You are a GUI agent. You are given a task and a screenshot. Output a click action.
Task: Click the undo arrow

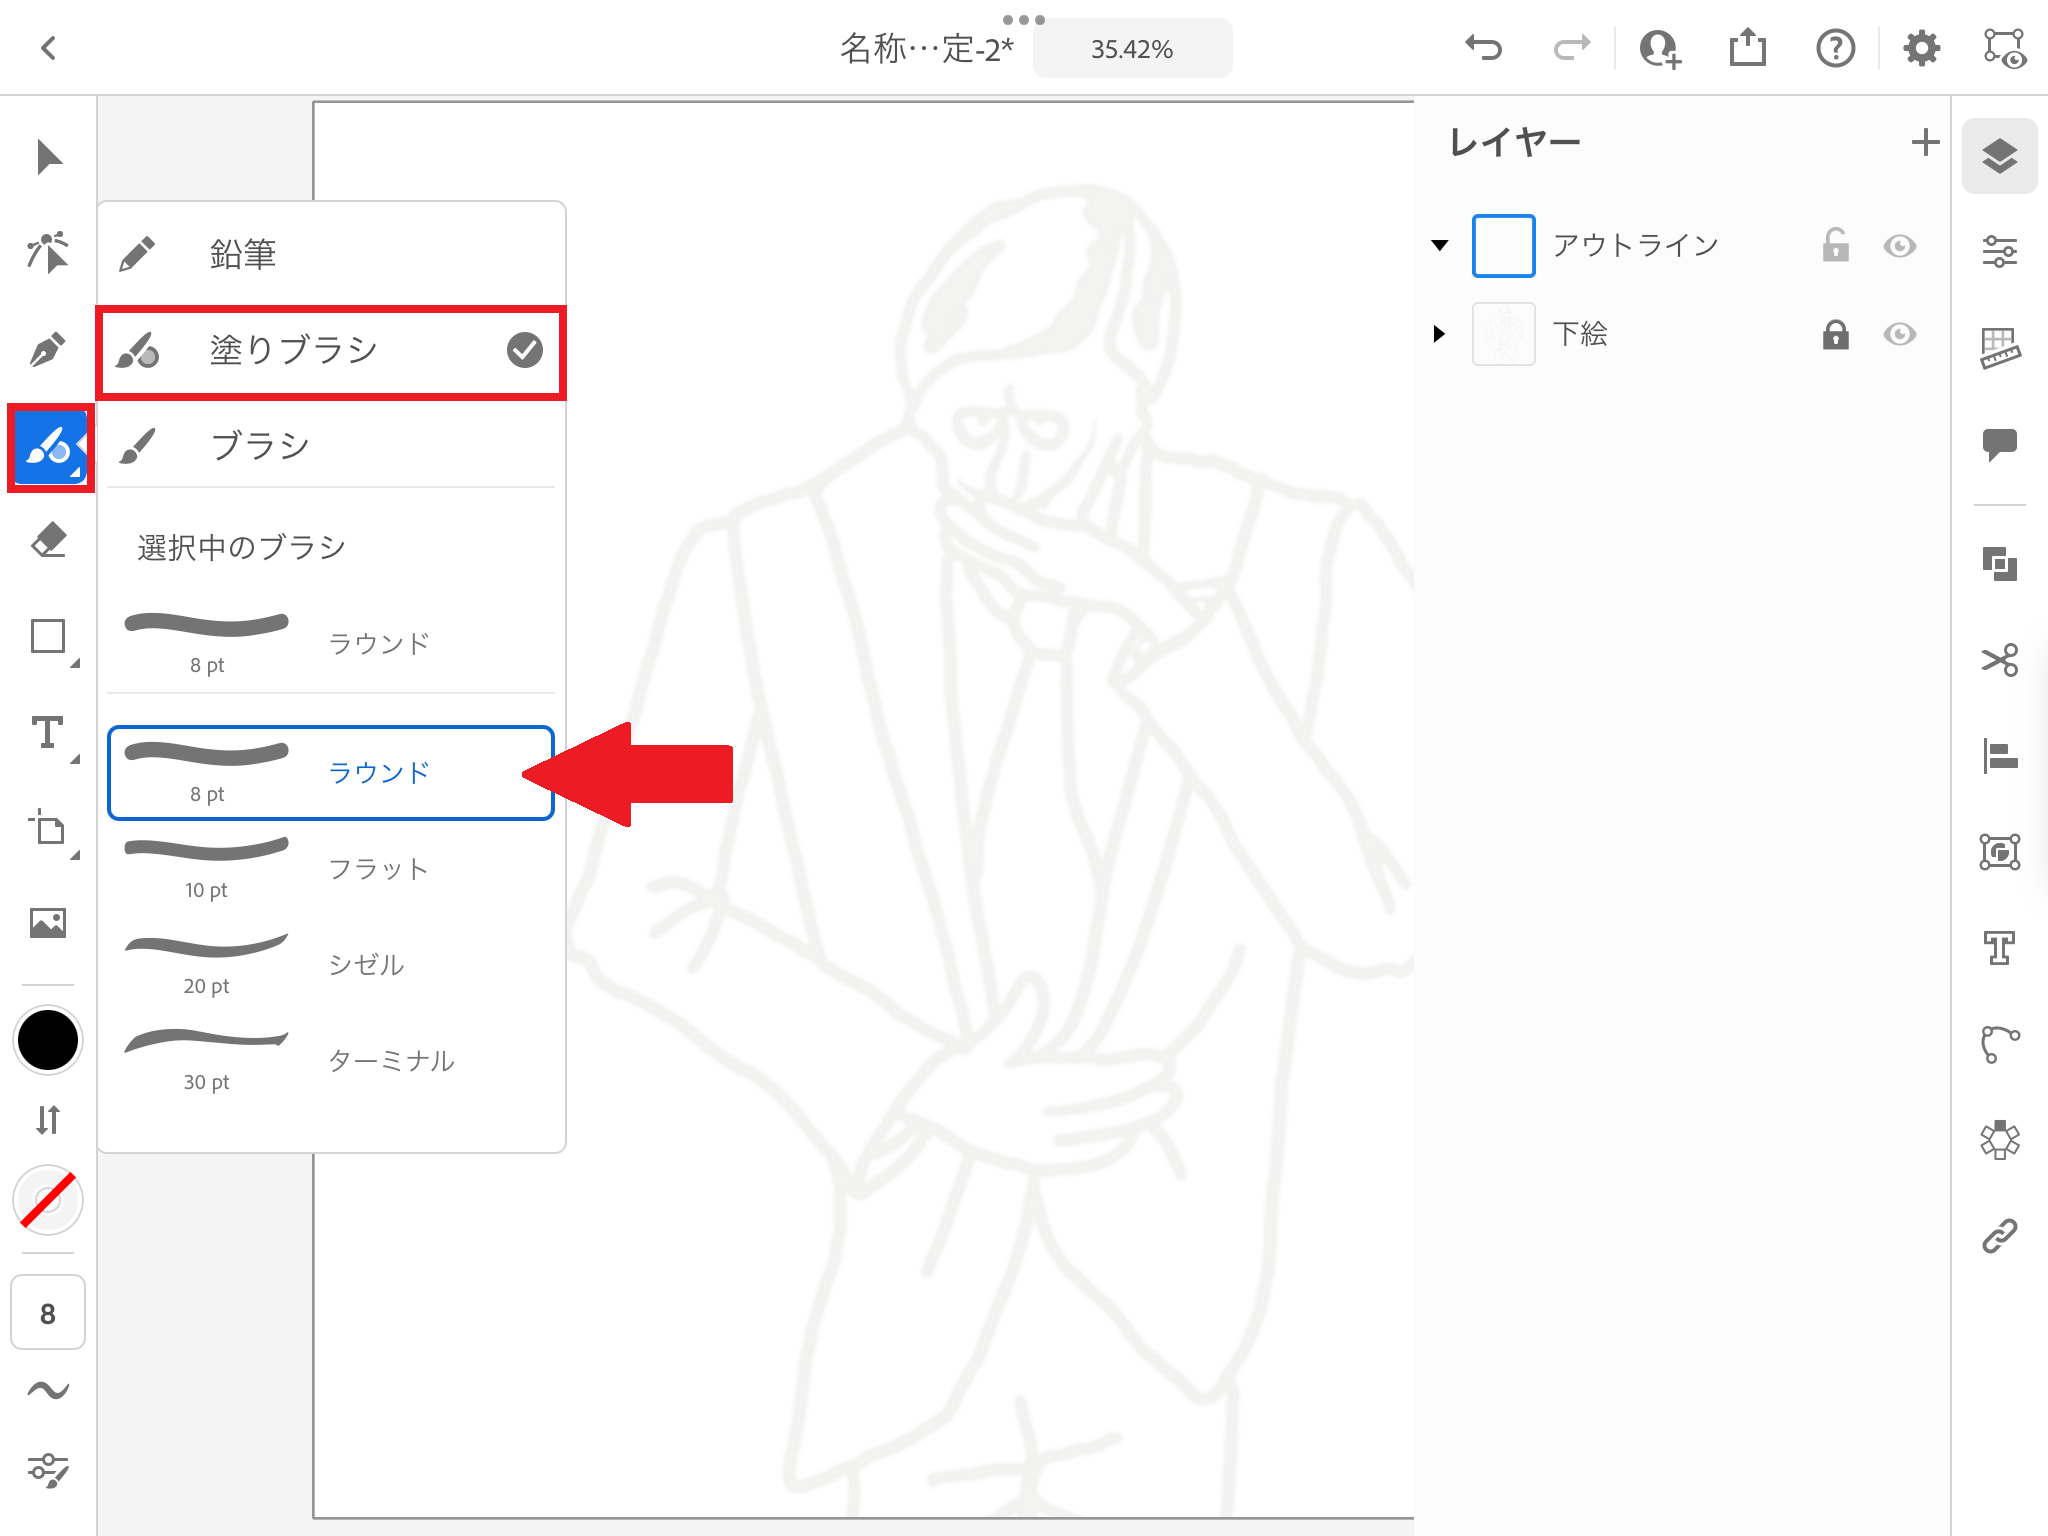point(1484,48)
